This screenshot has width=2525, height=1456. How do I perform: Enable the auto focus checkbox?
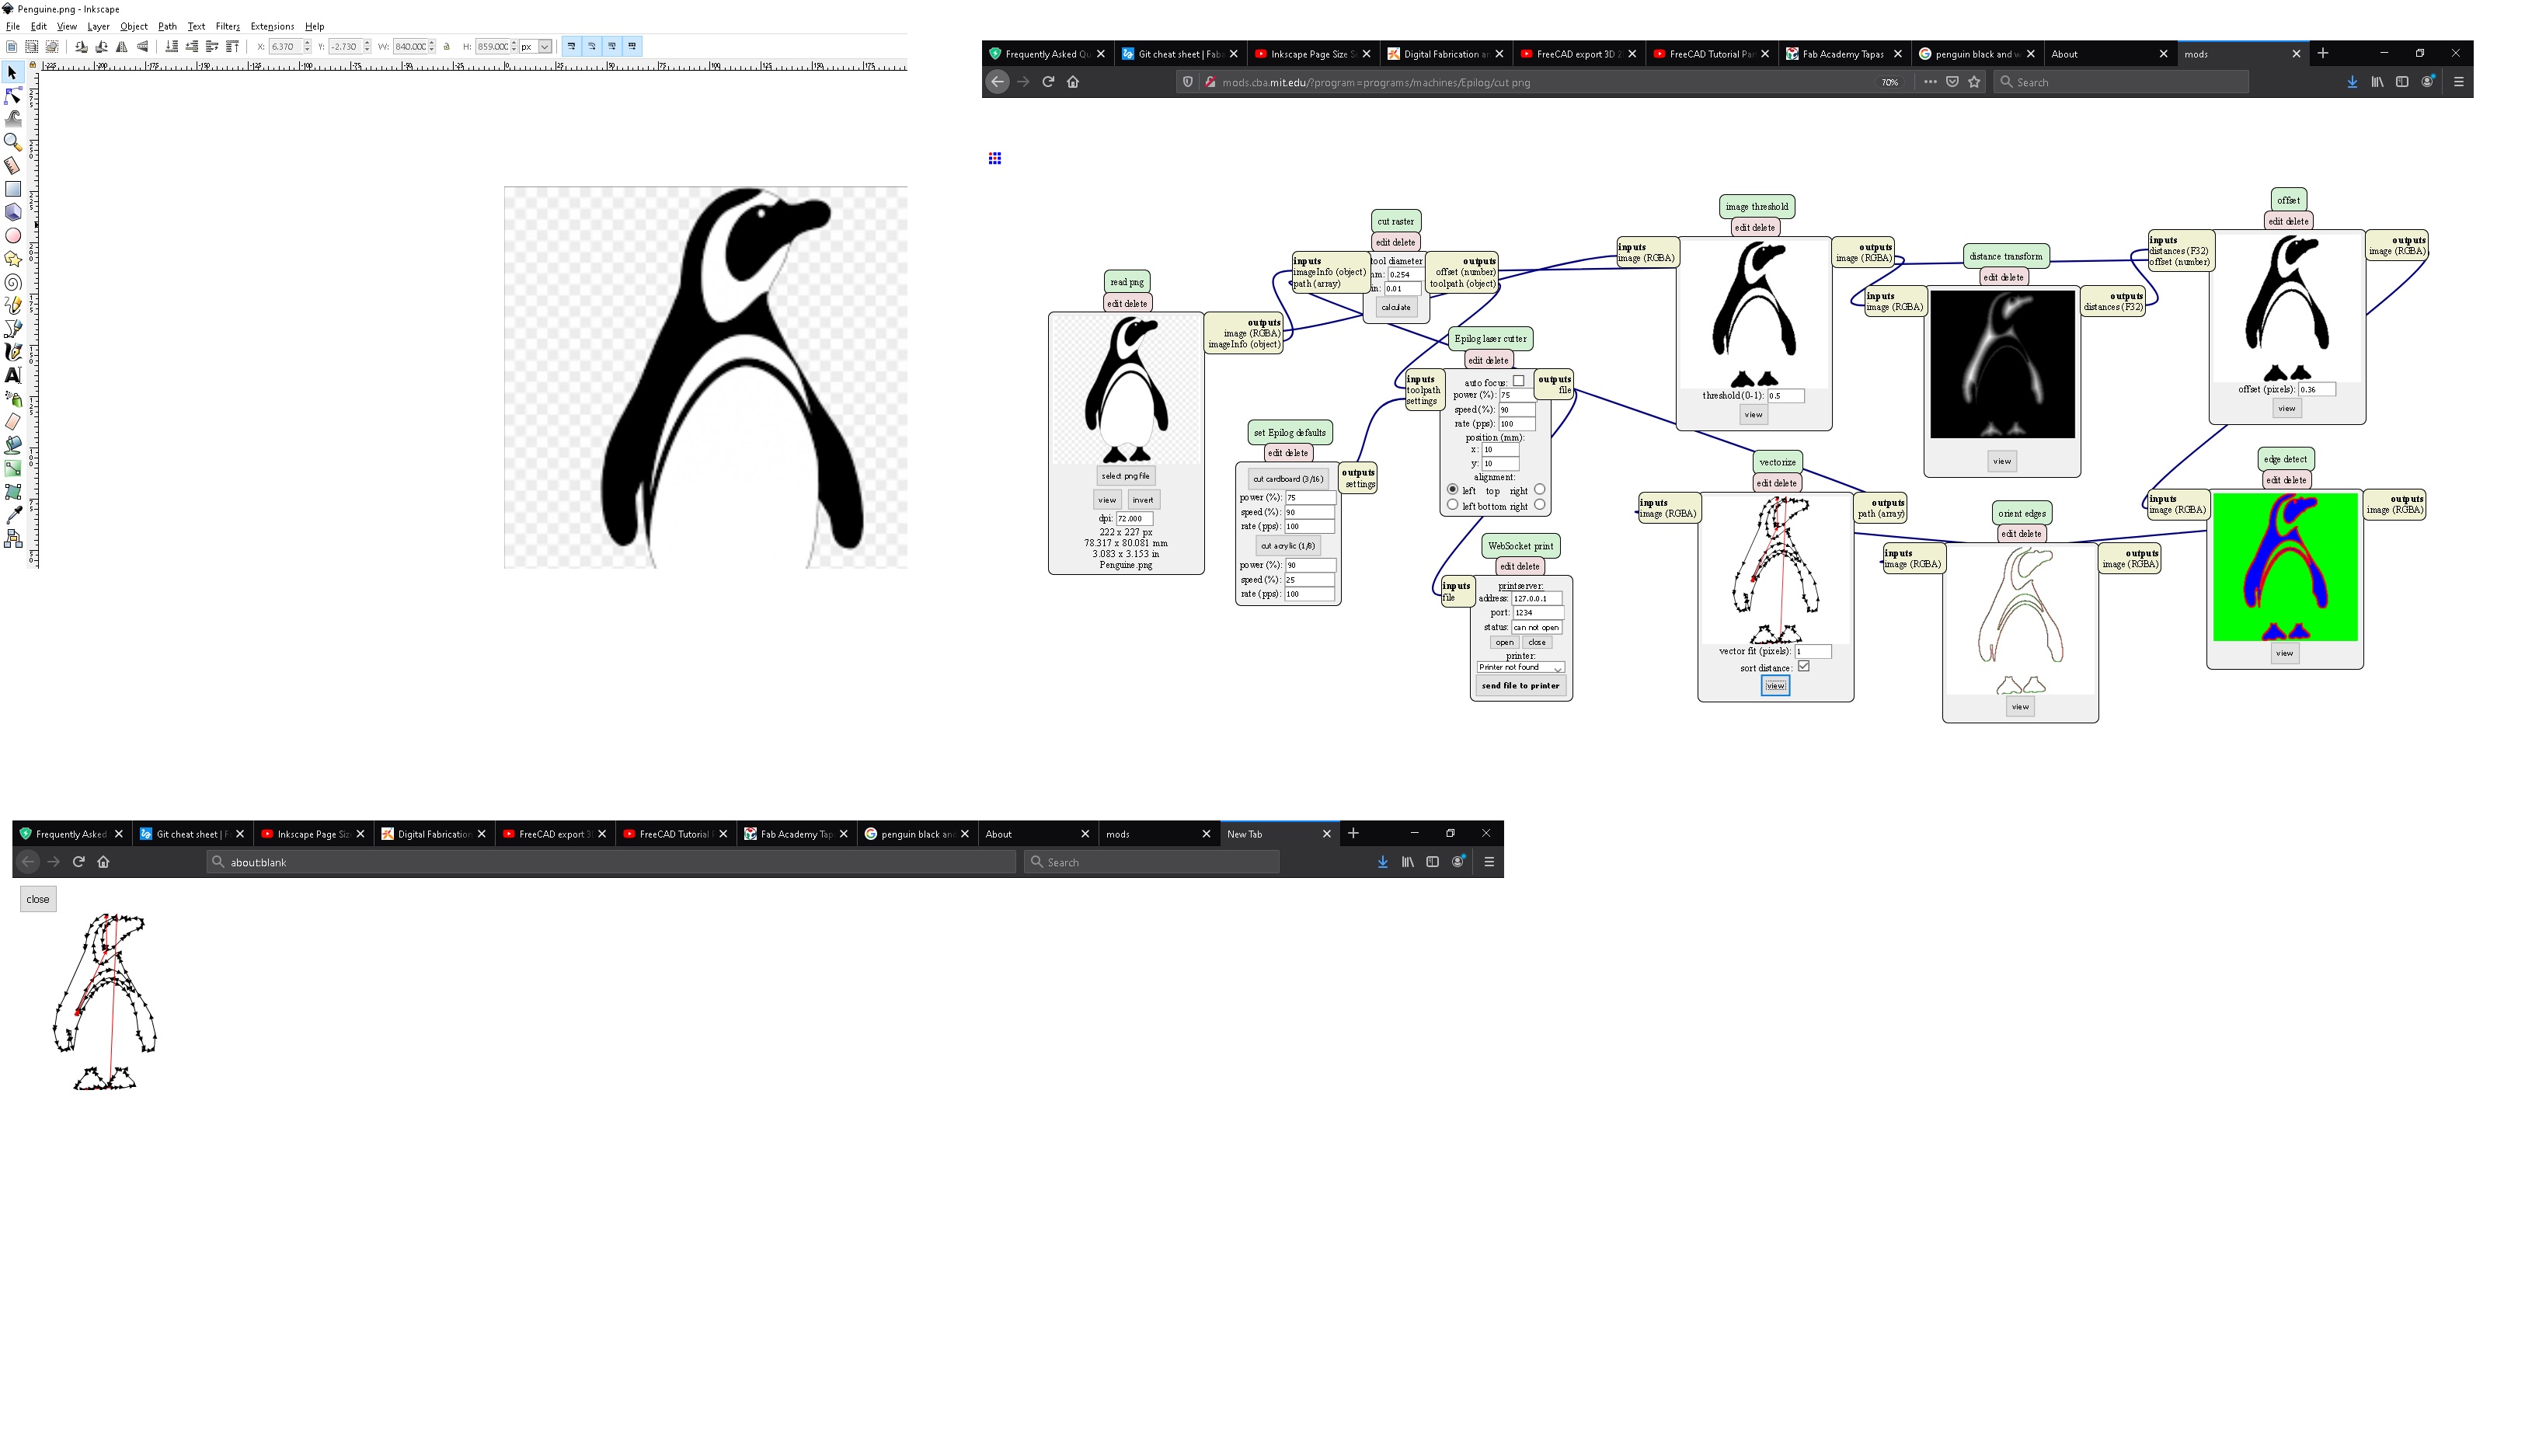coord(1518,381)
